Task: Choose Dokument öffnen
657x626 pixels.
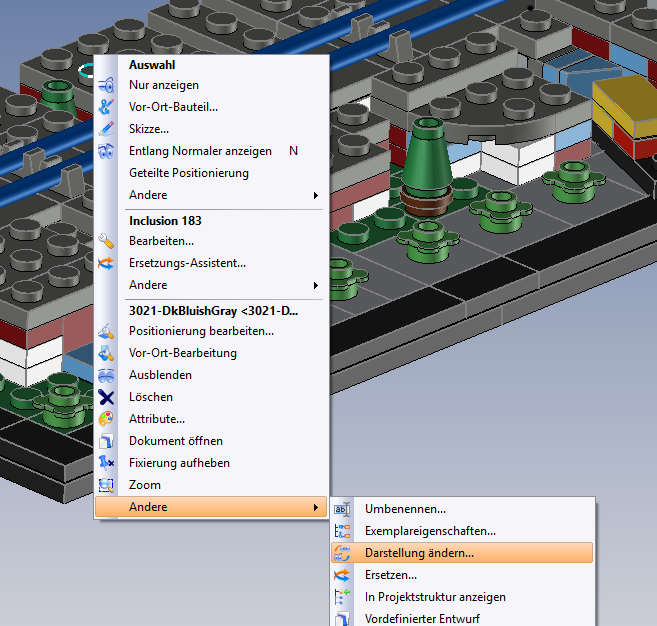Action: (211, 441)
